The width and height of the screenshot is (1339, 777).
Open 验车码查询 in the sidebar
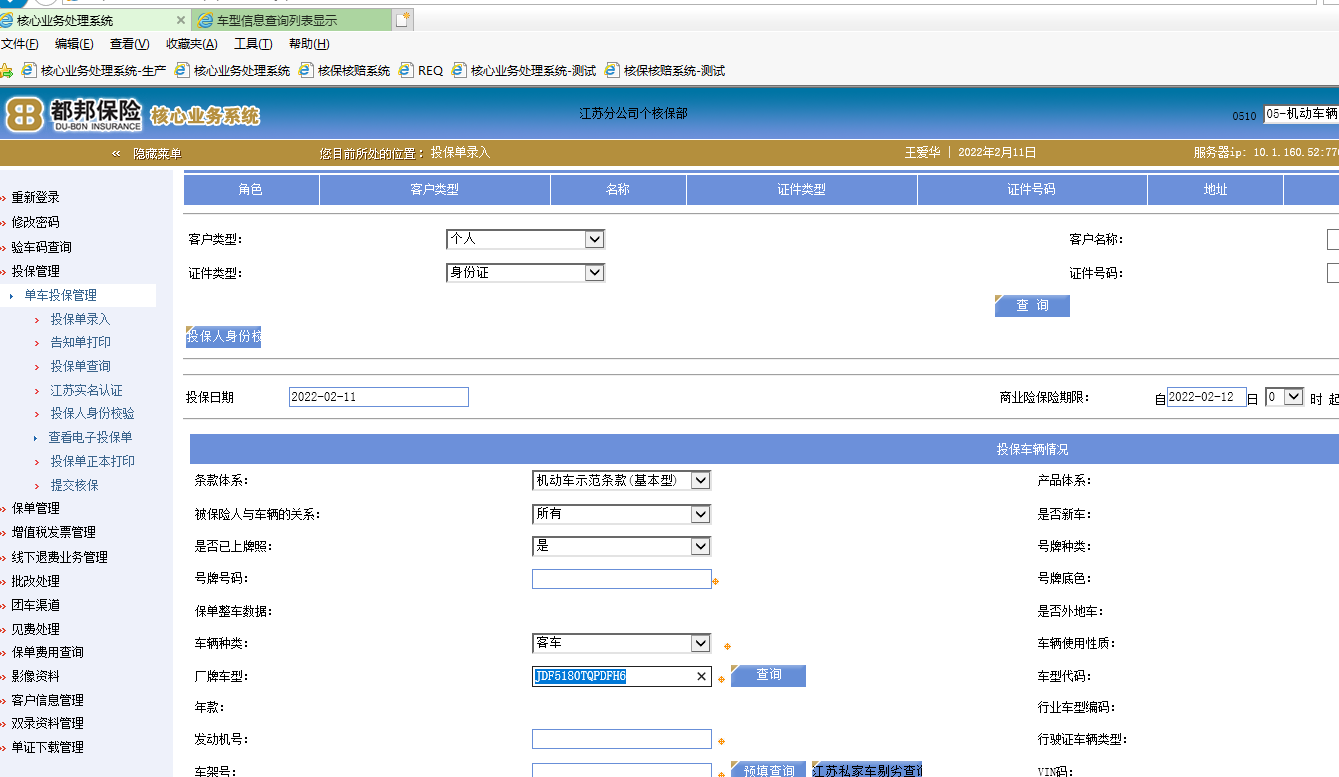(x=41, y=247)
